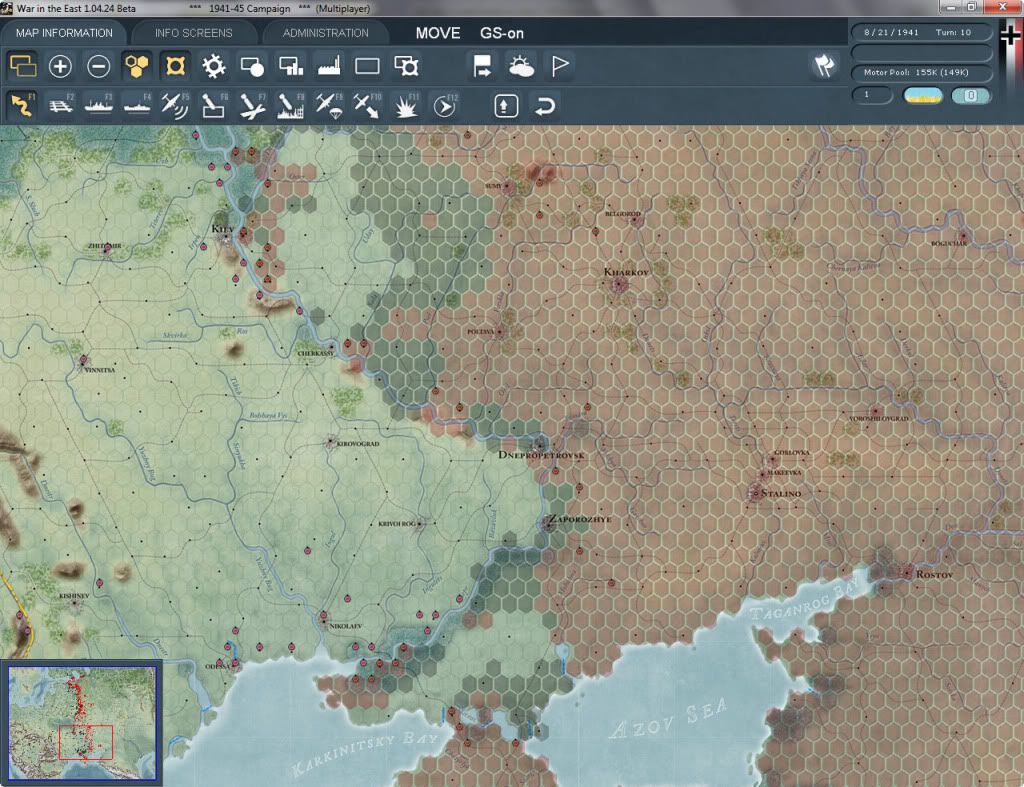Viewport: 1024px width, 787px height.
Task: Select F8 bomb city mode icon
Action: 291,106
